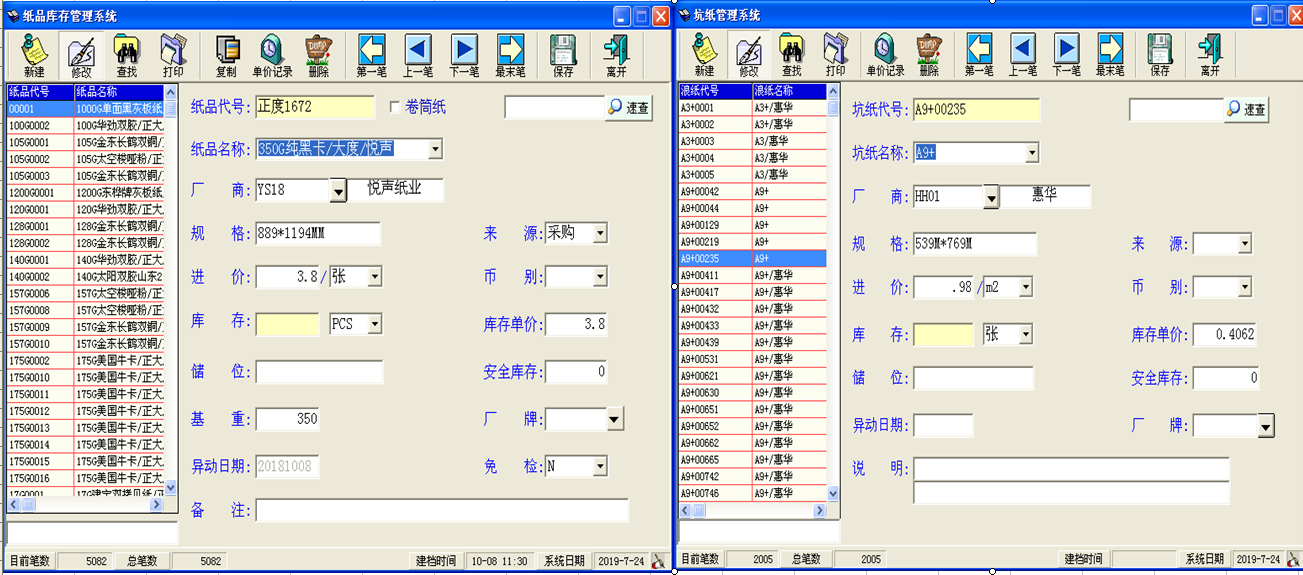
Task: Open the 坑纸名称 A9+ dropdown
Action: (1031, 153)
